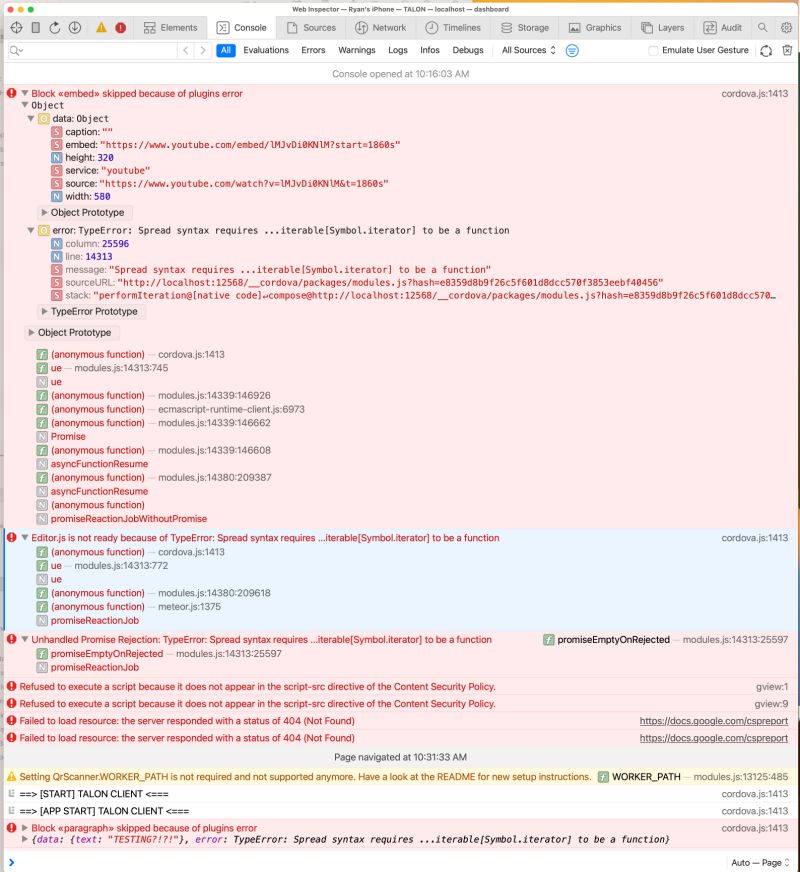Image resolution: width=800 pixels, height=872 pixels.
Task: Click function icon beside WORKER_PATH
Action: click(x=603, y=777)
